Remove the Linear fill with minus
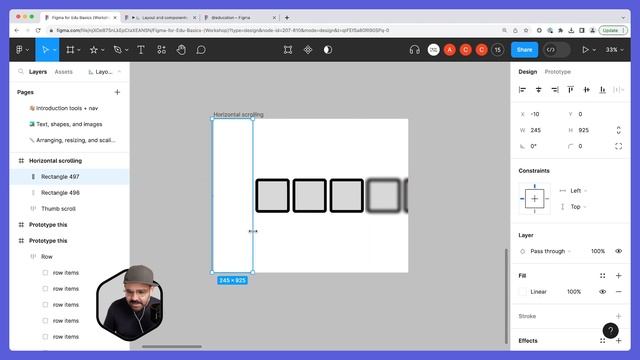Image resolution: width=640 pixels, height=360 pixels. [x=618, y=292]
